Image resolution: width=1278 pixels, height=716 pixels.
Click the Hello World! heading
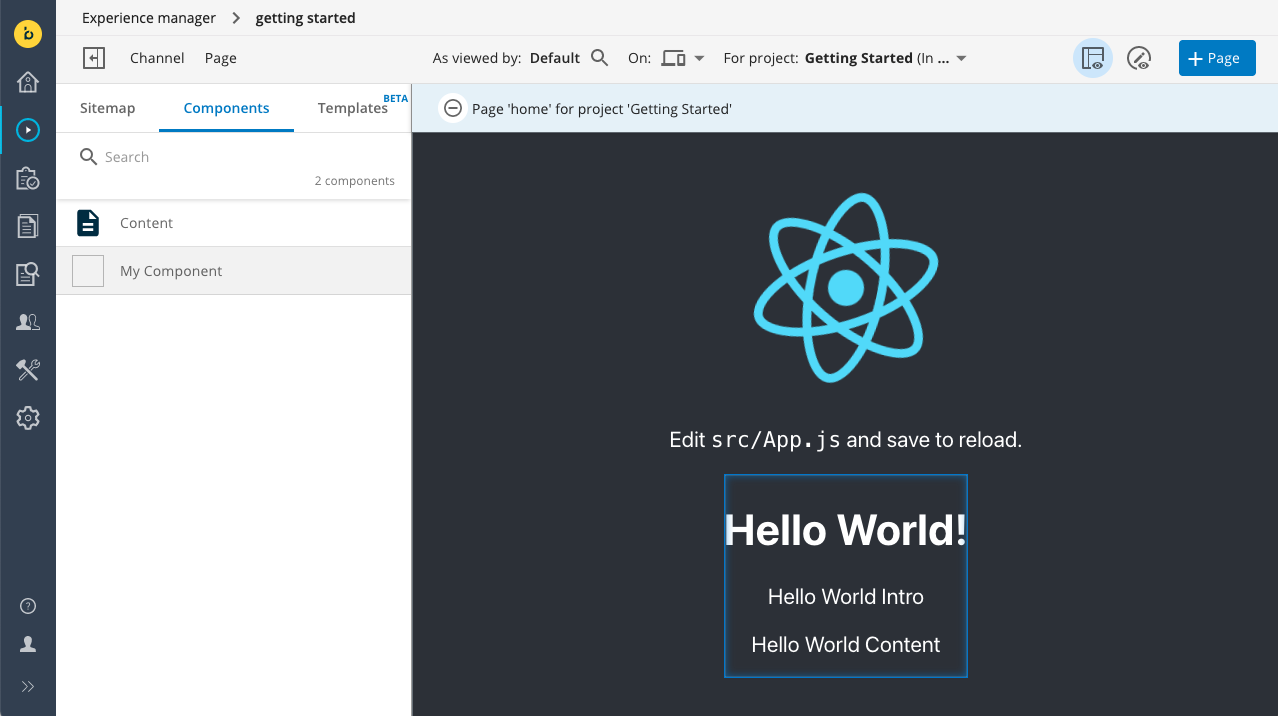pos(846,530)
